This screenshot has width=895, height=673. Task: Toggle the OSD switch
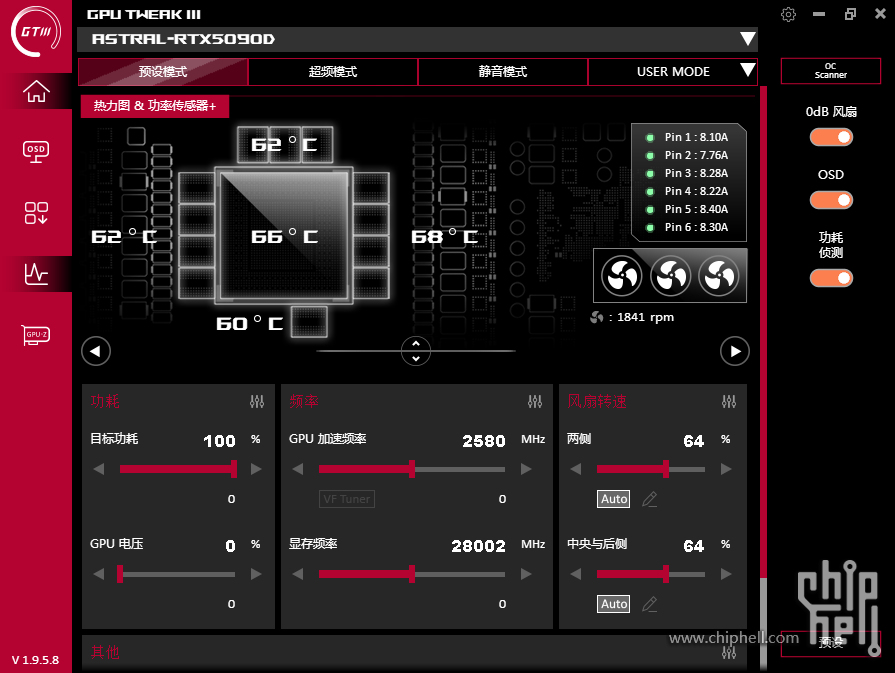tap(831, 200)
